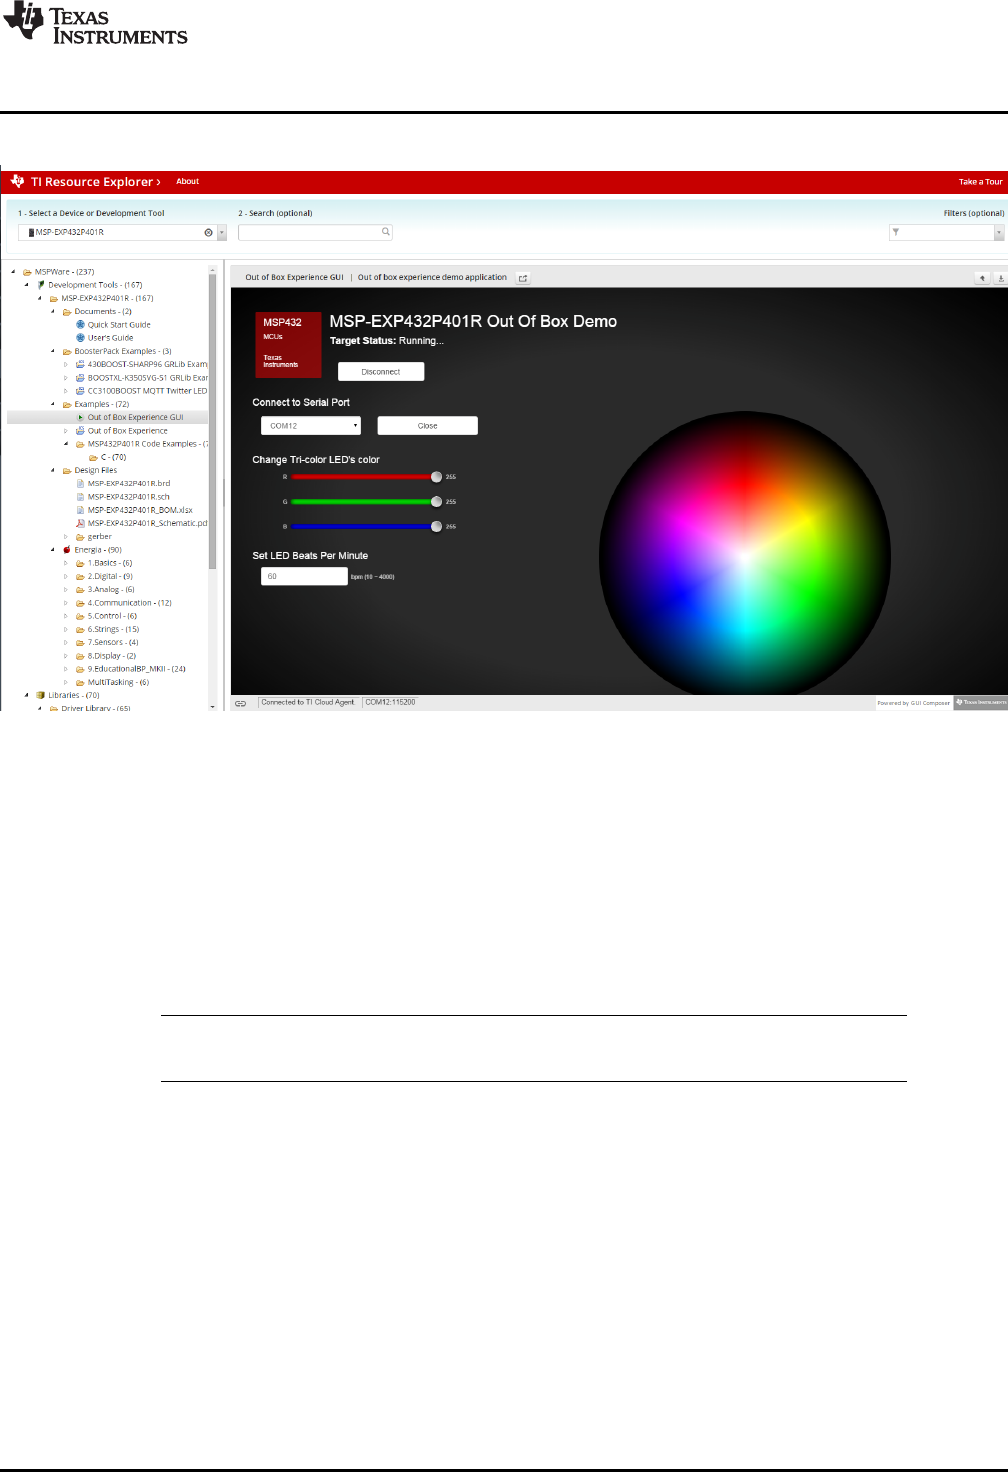Open the Filters dropdown arrow

pyautogui.click(x=998, y=232)
